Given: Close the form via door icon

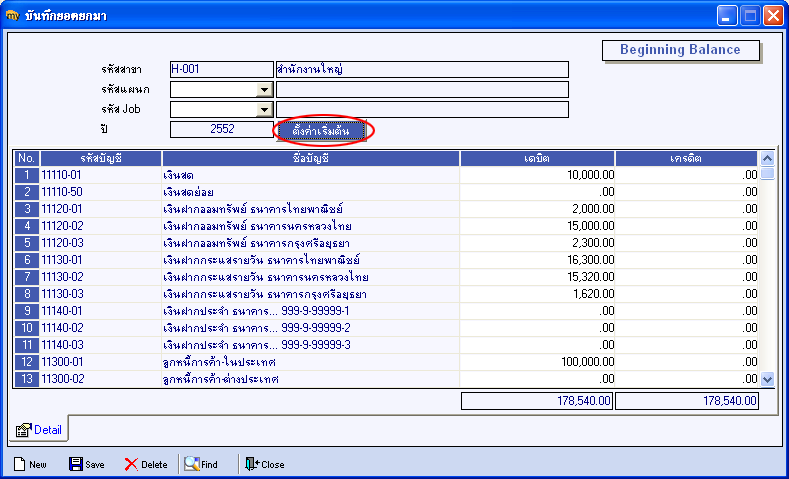Looking at the screenshot, I should coord(252,464).
